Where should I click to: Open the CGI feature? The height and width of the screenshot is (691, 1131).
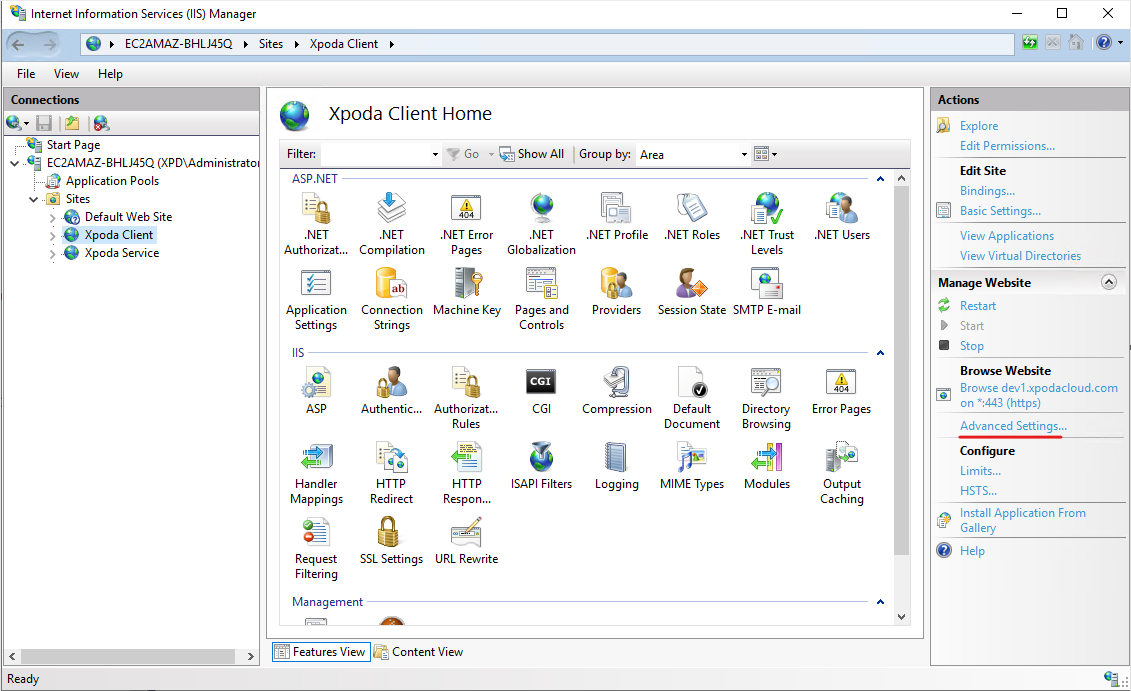542,391
